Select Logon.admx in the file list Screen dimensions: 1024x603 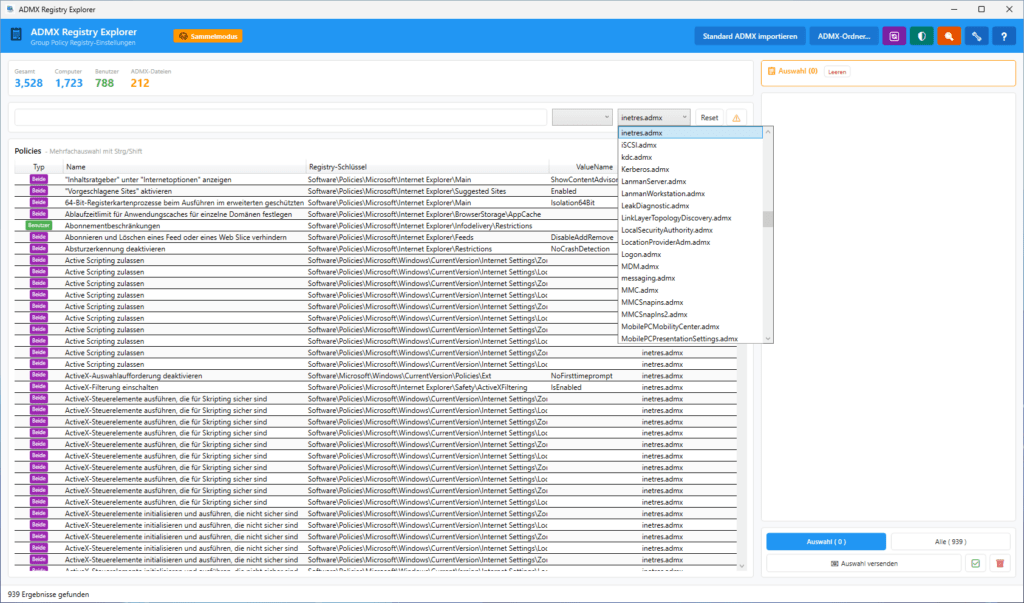pos(639,254)
